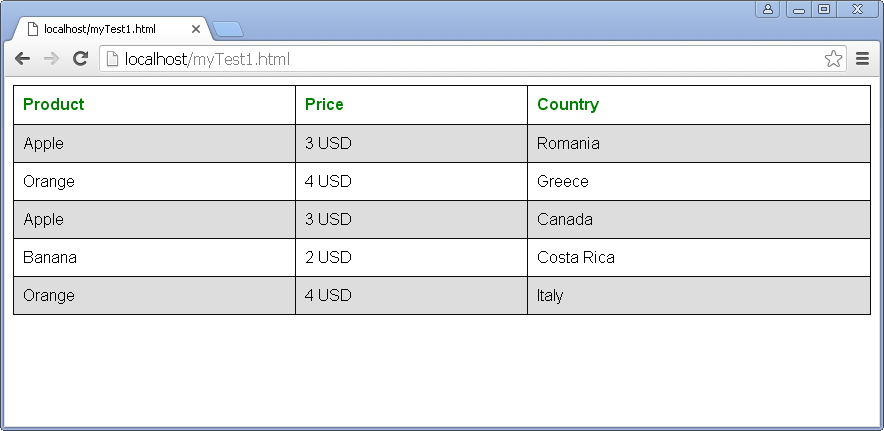Click the browser back arrow
The height and width of the screenshot is (431, 884).
[22, 59]
